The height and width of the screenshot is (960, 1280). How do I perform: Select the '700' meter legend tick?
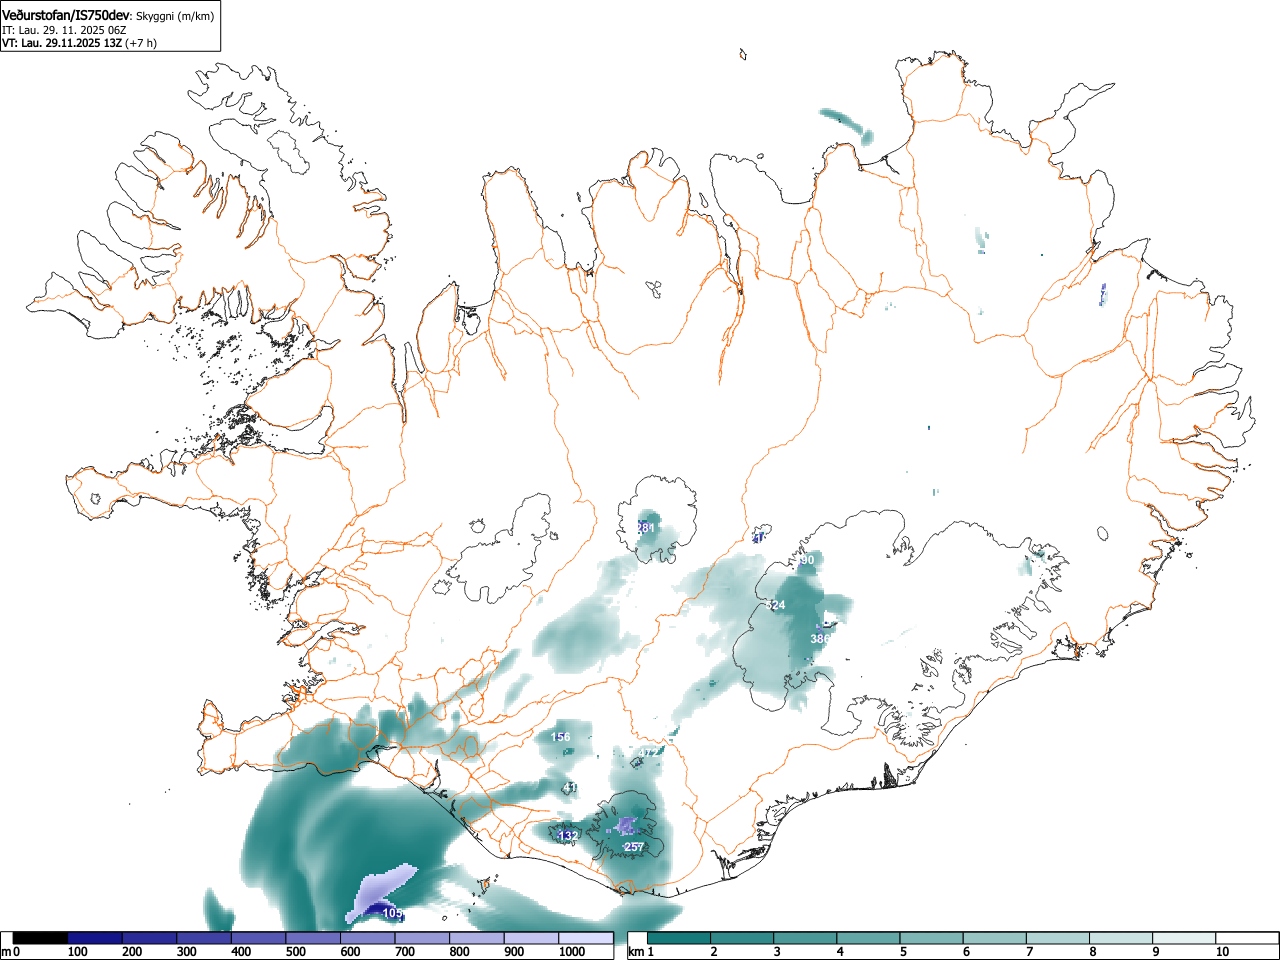click(404, 952)
